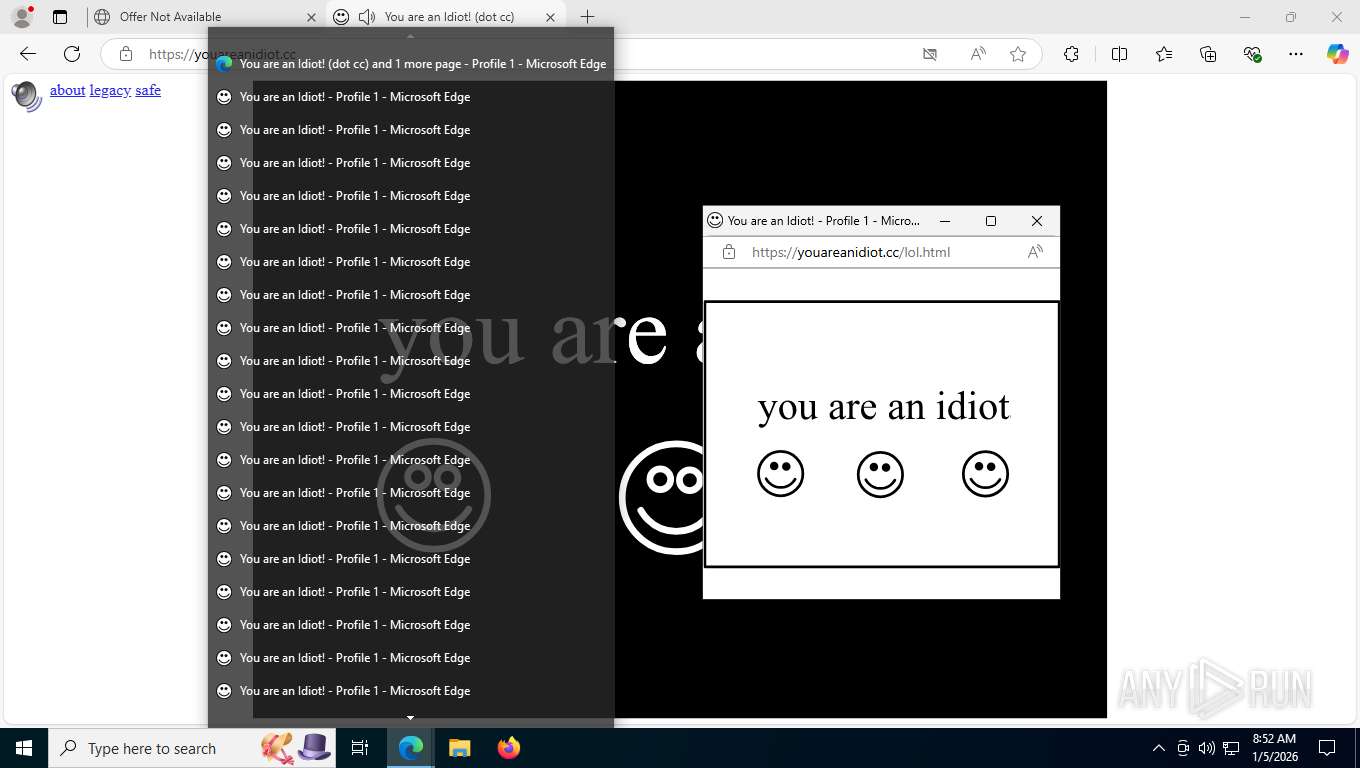View site information lock icon
The height and width of the screenshot is (768, 1360).
[125, 54]
